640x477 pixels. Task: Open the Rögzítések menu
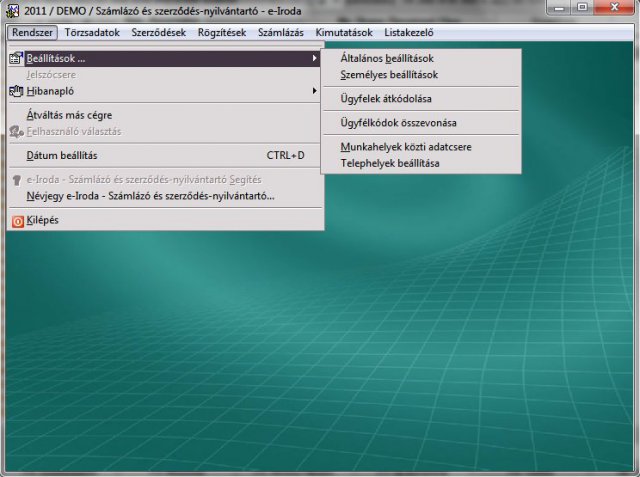click(x=222, y=32)
